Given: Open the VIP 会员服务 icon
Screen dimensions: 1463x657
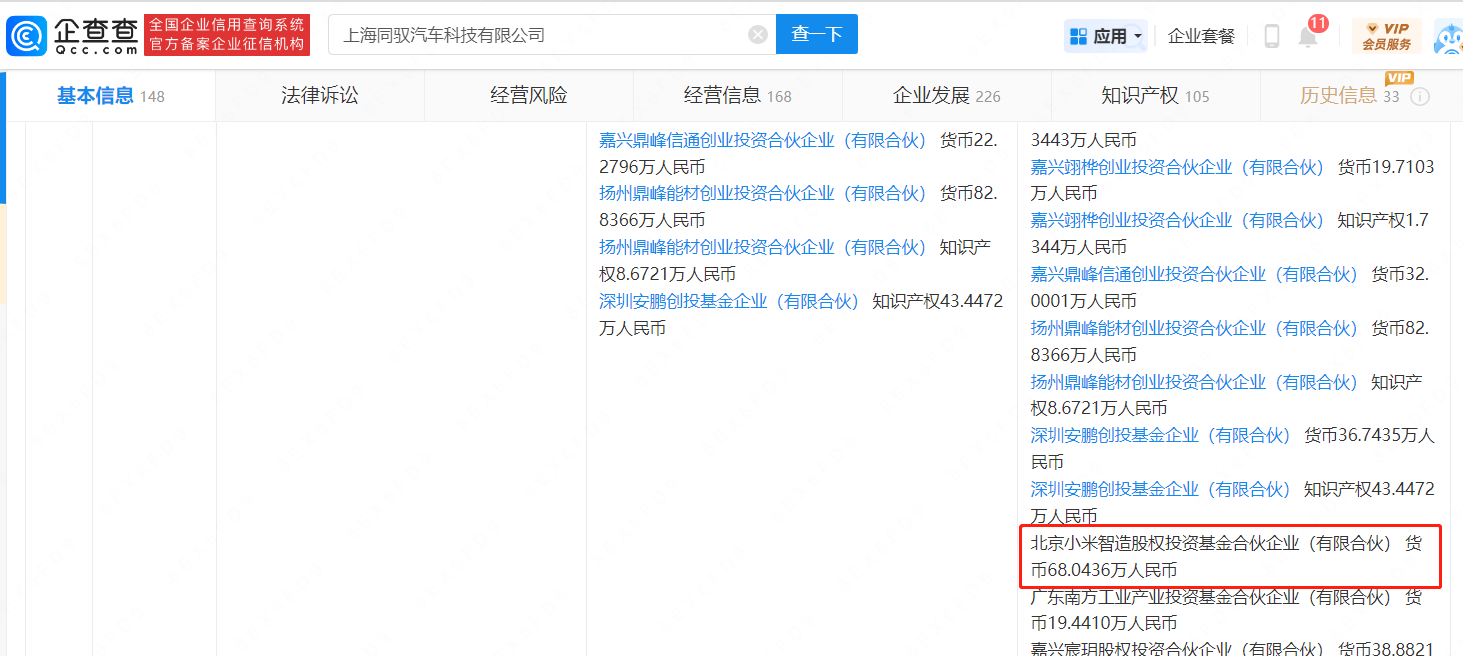Looking at the screenshot, I should coord(1386,36).
